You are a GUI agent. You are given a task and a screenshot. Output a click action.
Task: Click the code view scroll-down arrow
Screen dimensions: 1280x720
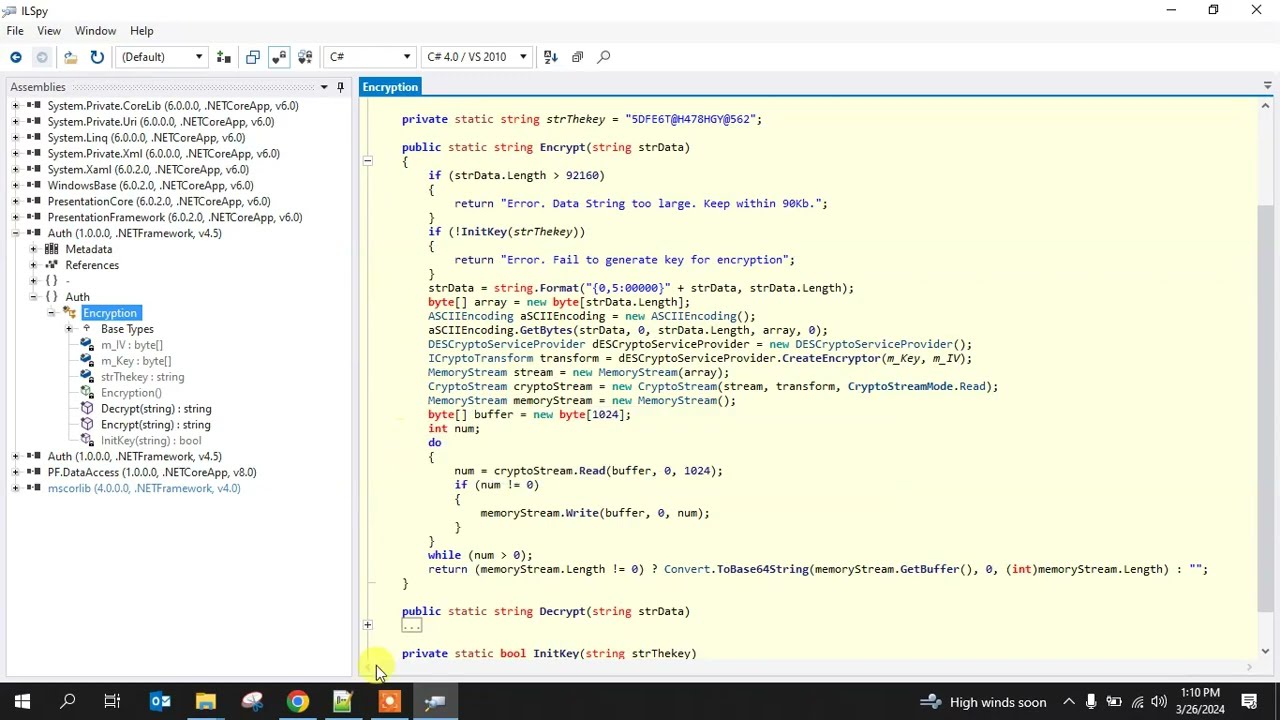1266,652
